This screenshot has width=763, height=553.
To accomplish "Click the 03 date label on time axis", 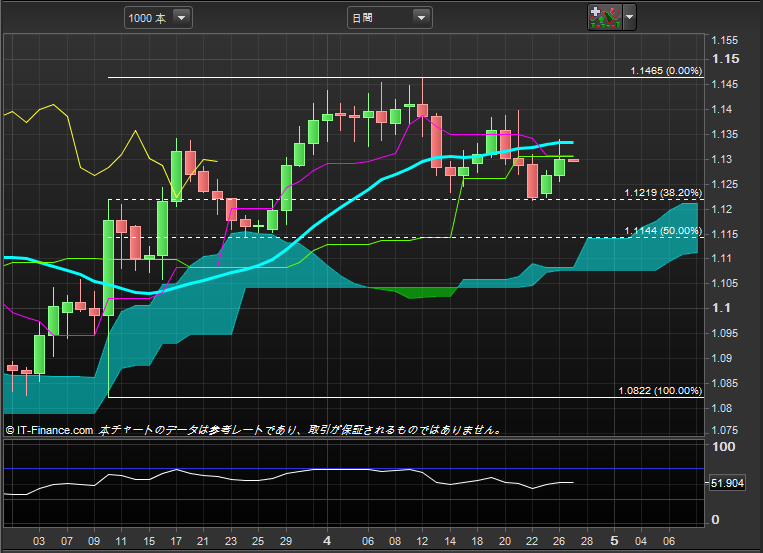I will (x=39, y=541).
